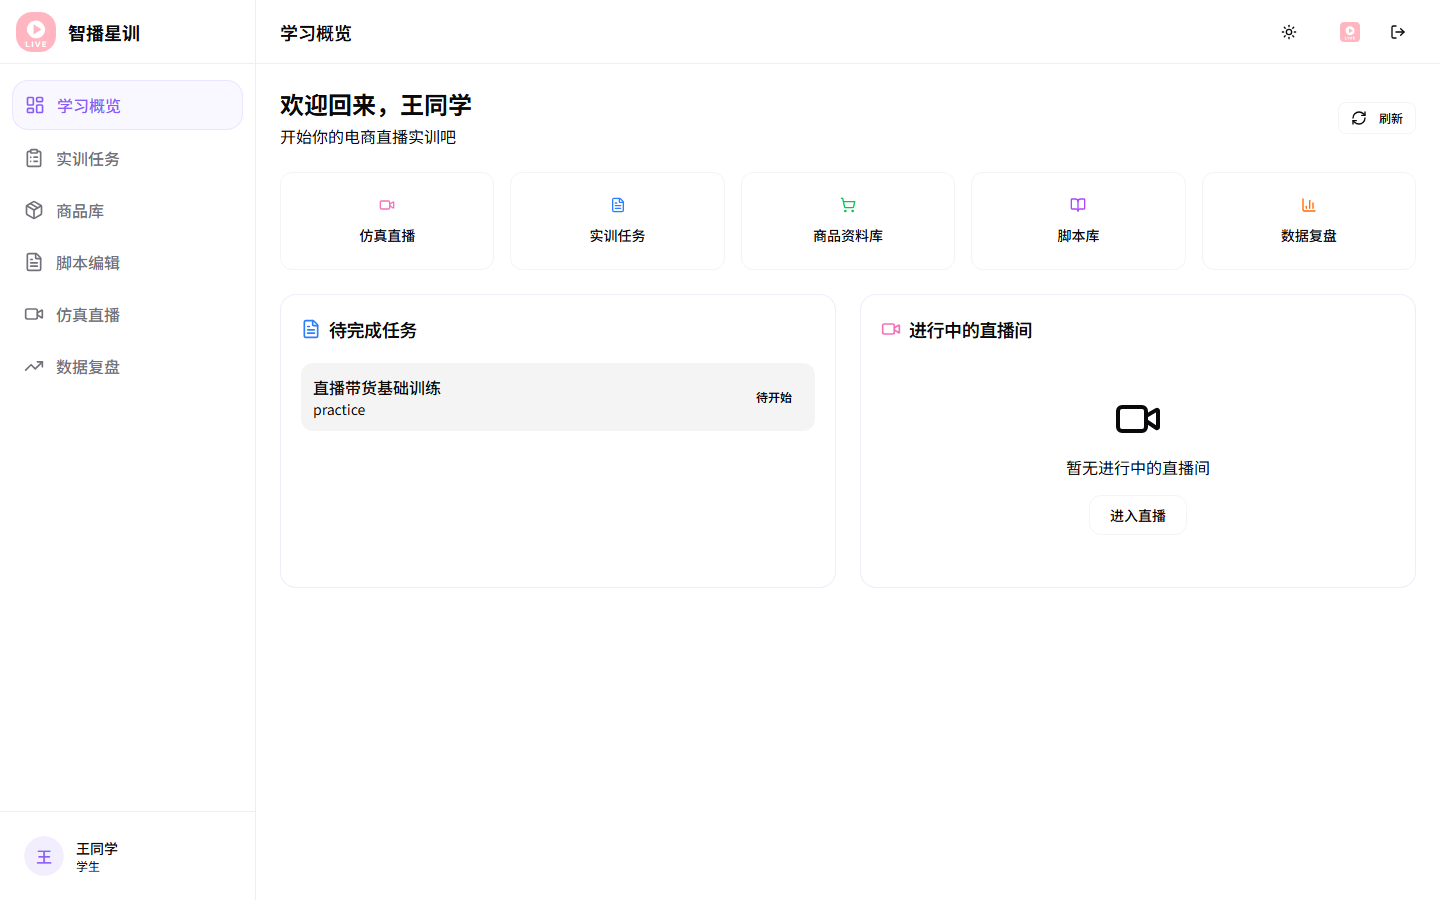
Task: Click the bar chart icon on 数据复盘 card
Action: pos(1308,204)
